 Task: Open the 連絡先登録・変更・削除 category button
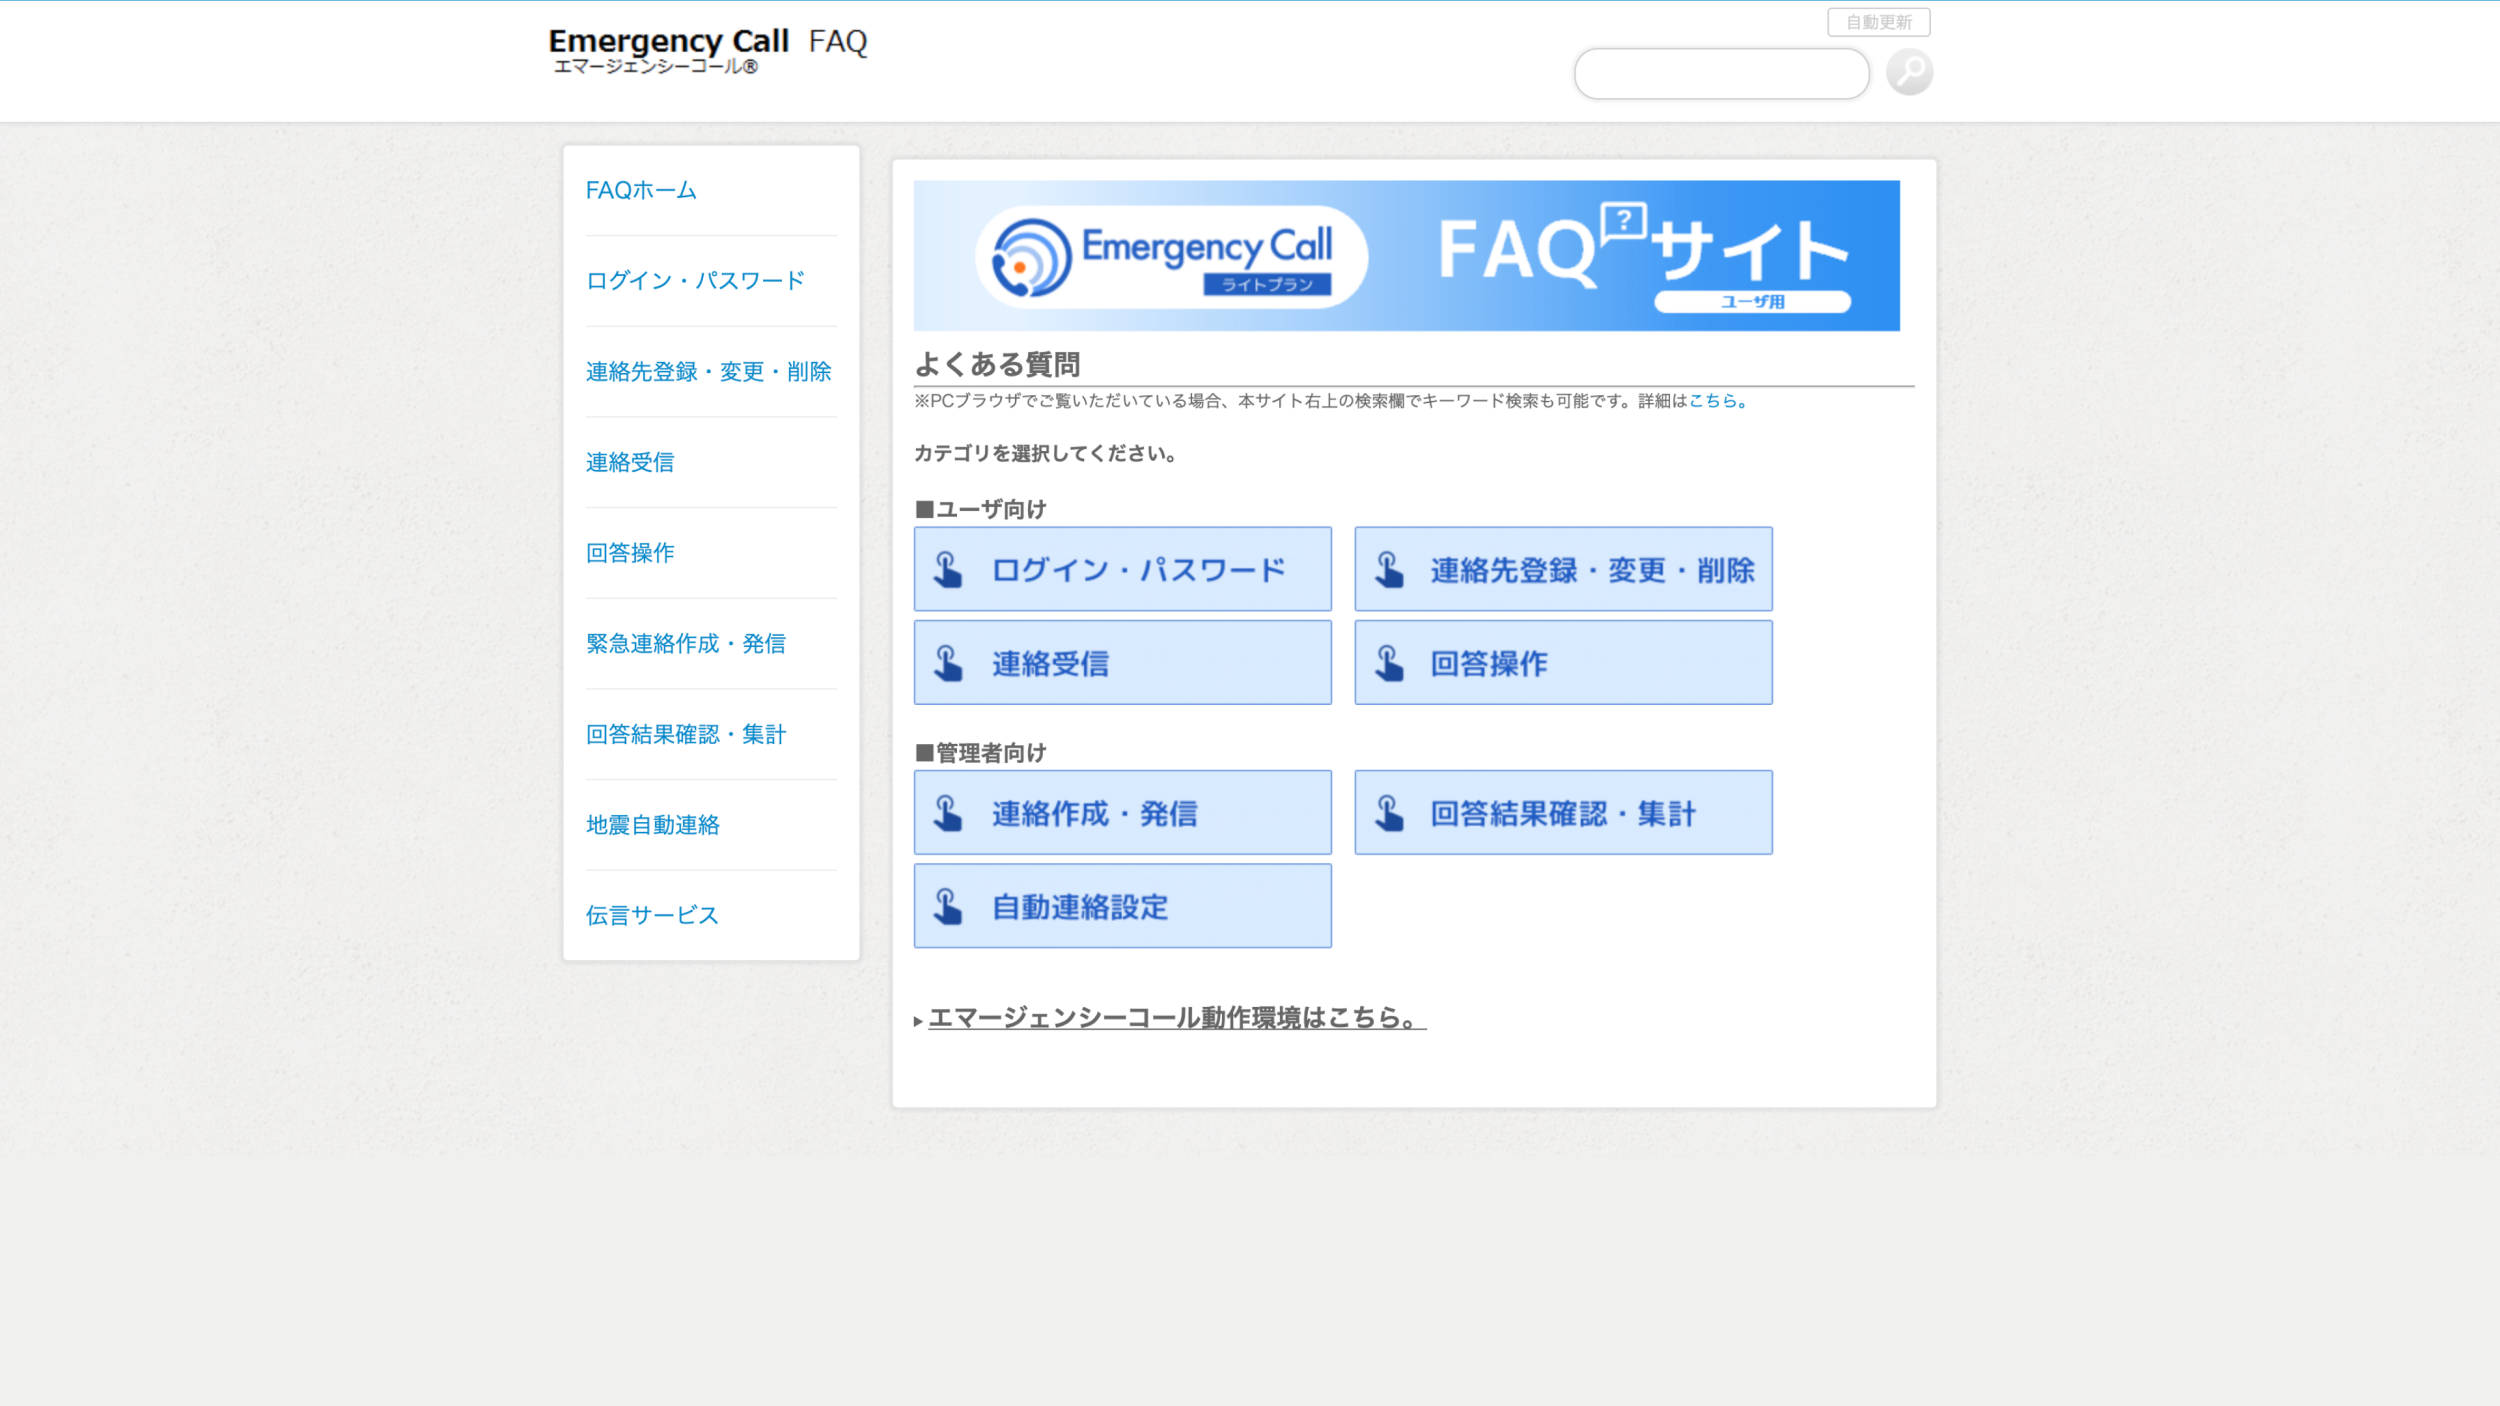tap(1563, 569)
